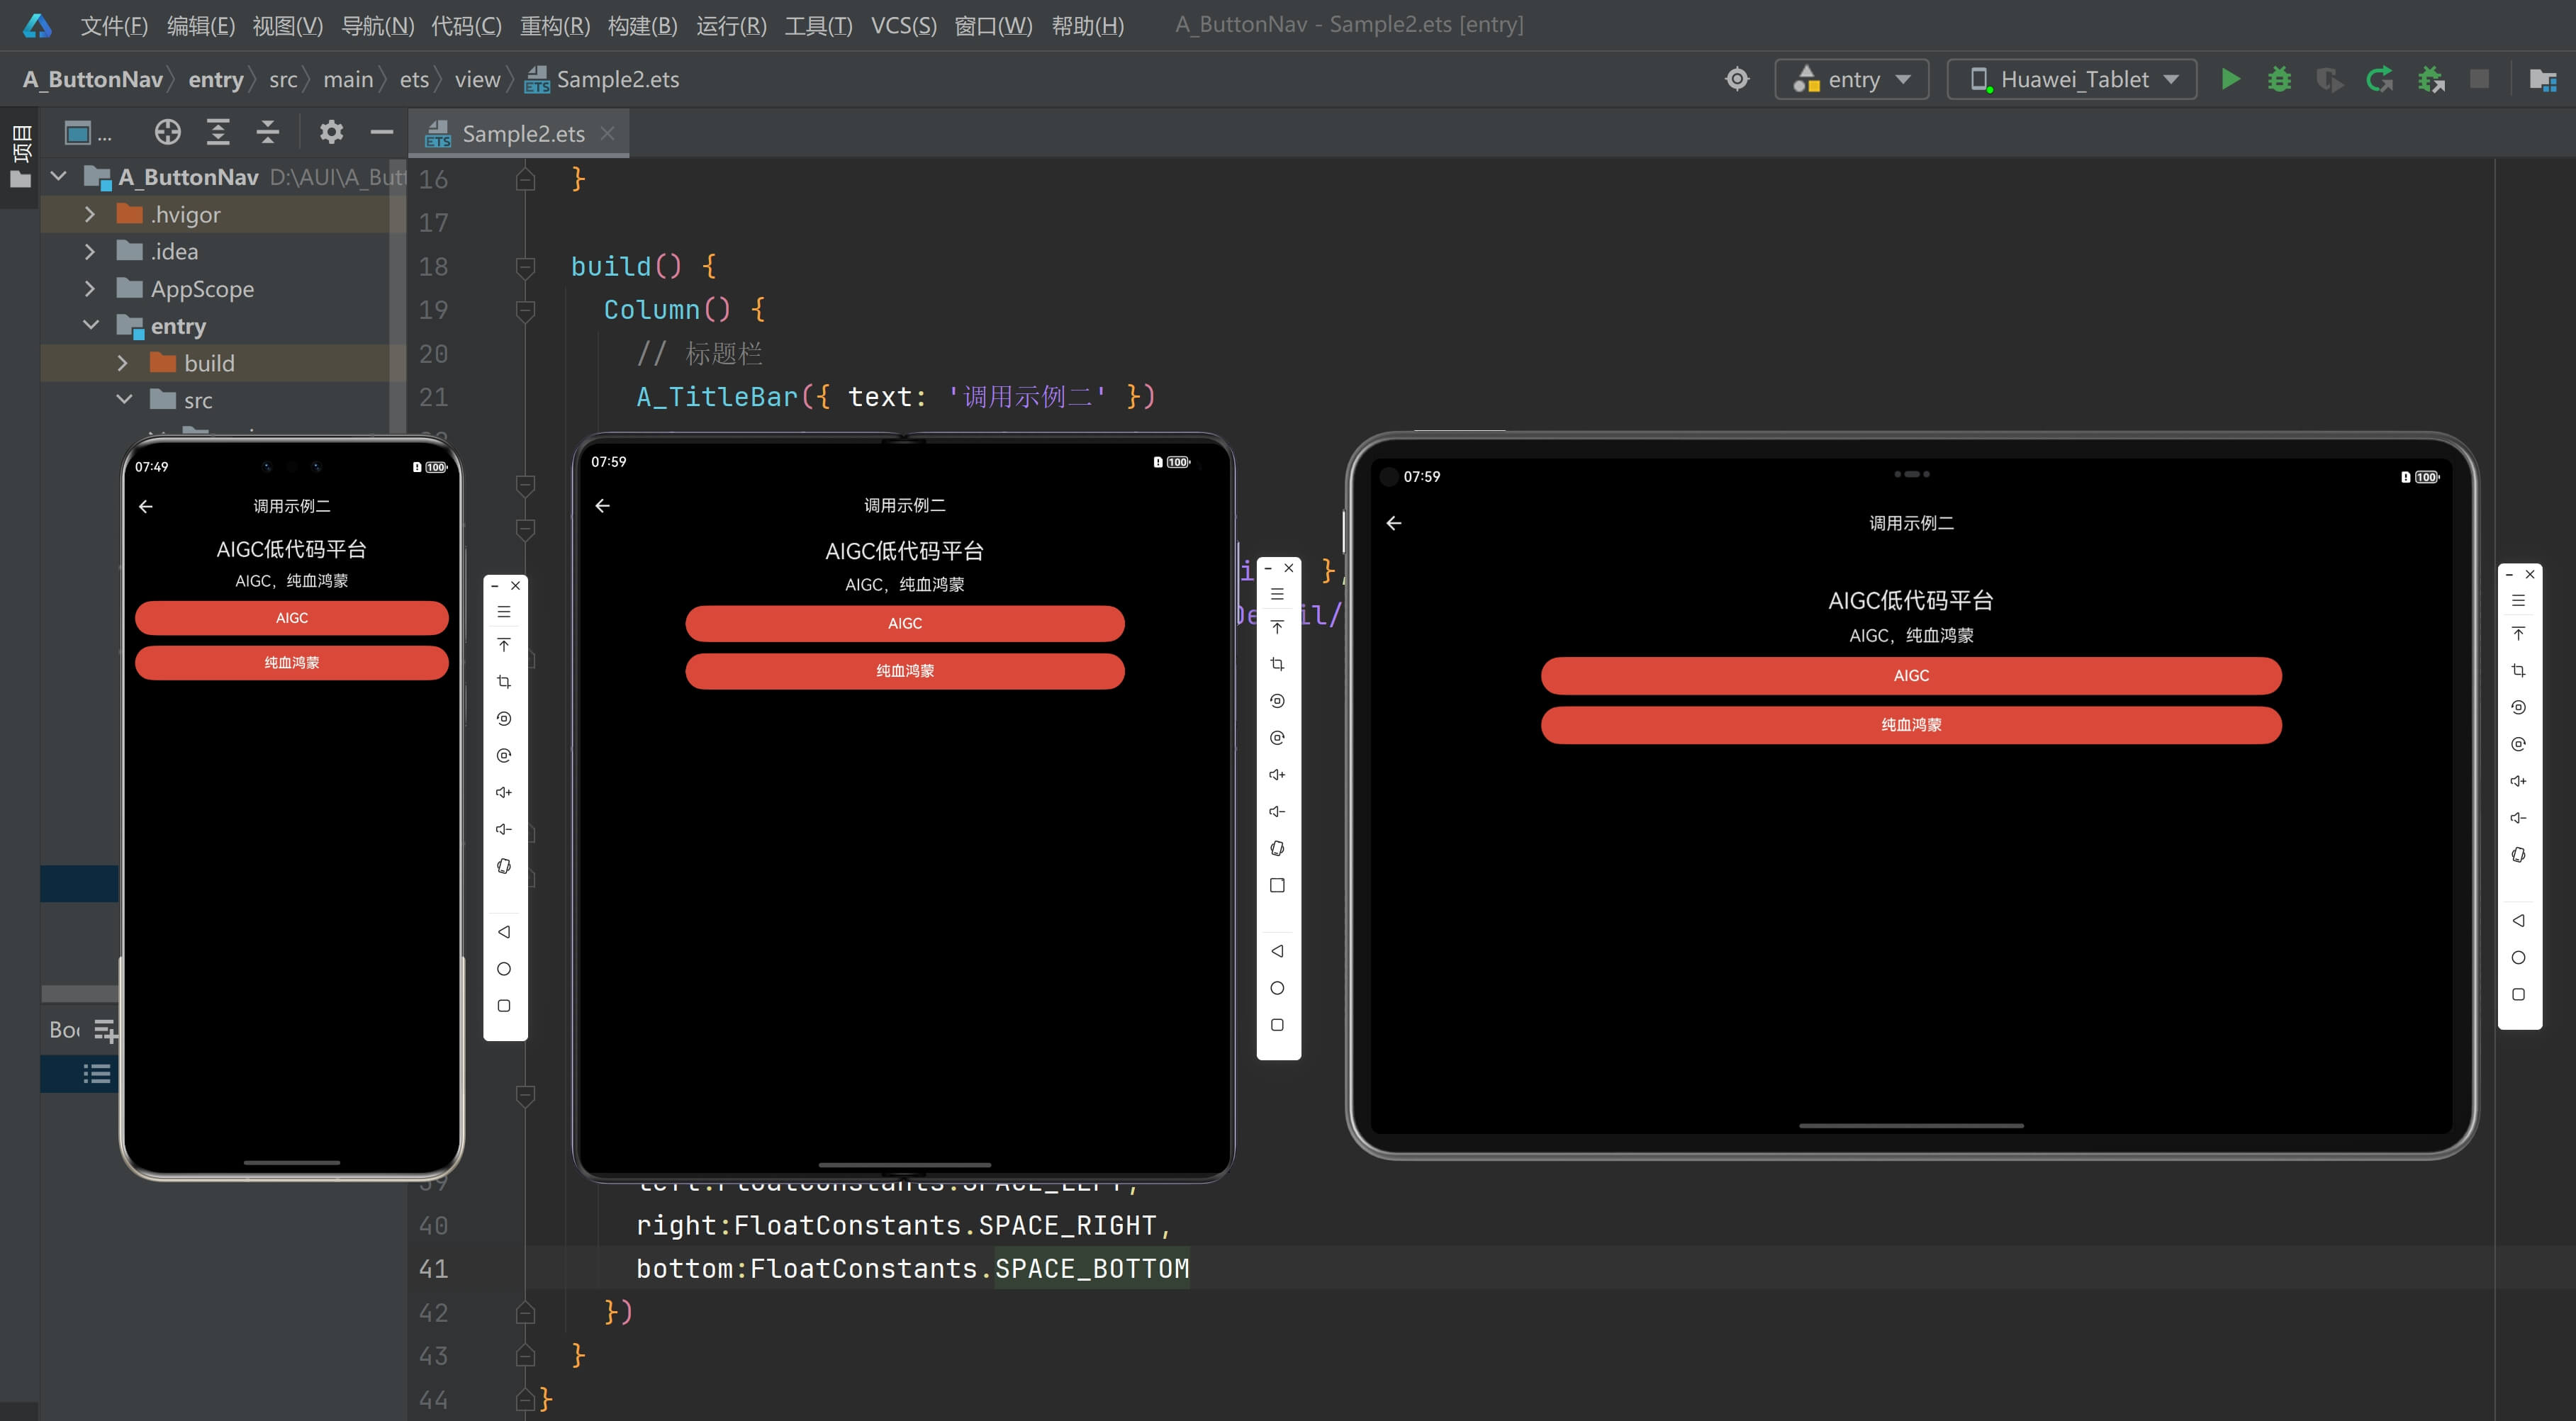The height and width of the screenshot is (1421, 2576).
Task: Click back arrow in foldable emulator
Action: pos(602,506)
